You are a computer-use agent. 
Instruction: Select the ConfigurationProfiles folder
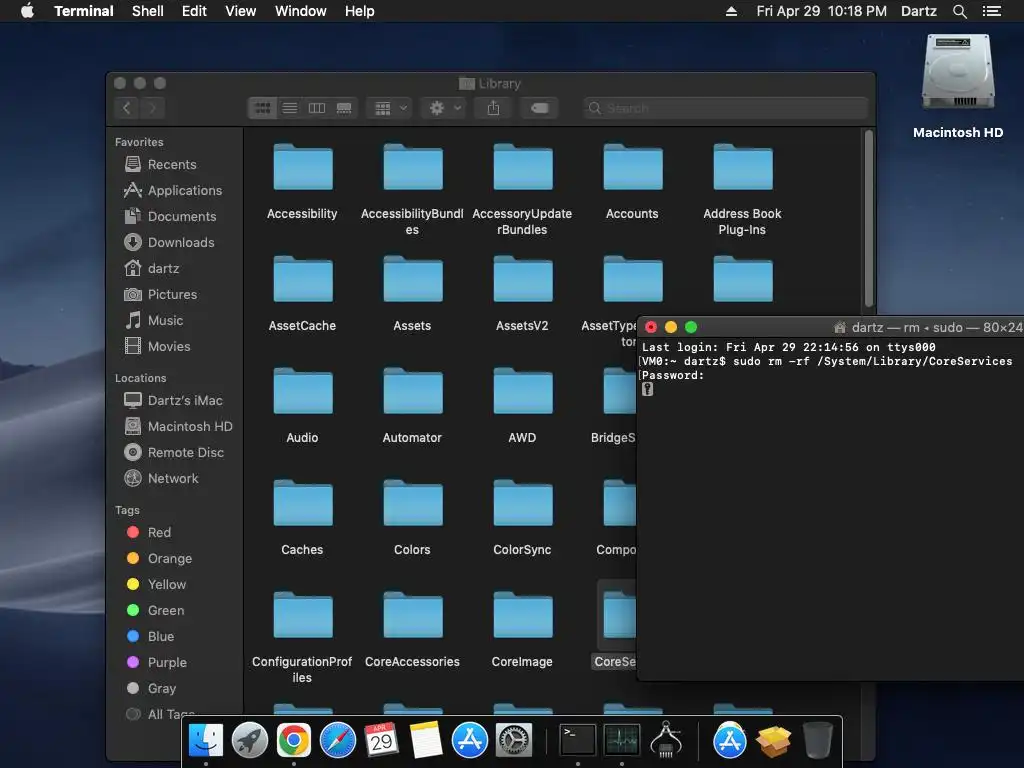302,616
